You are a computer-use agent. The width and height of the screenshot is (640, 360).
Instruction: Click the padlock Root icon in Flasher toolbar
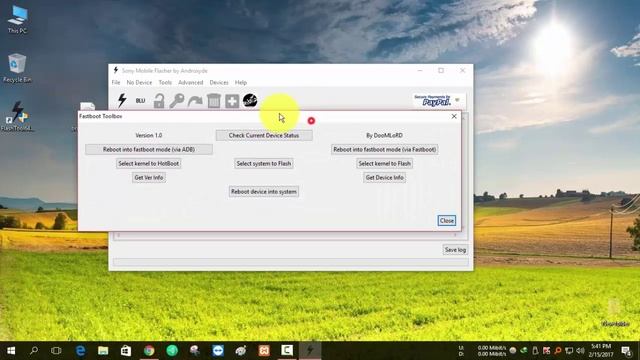[x=159, y=101]
